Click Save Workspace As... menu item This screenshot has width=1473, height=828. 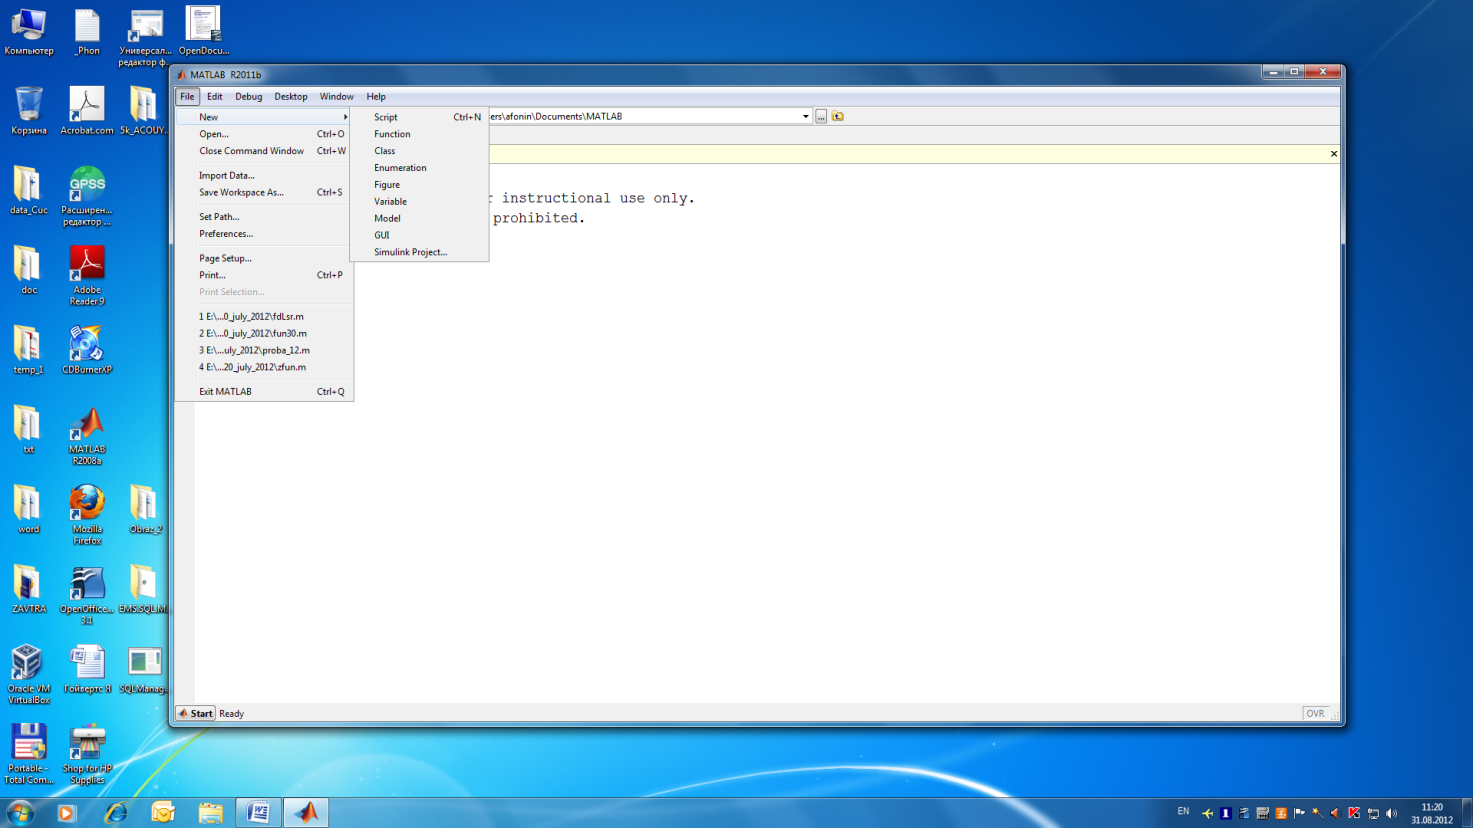tap(264, 192)
